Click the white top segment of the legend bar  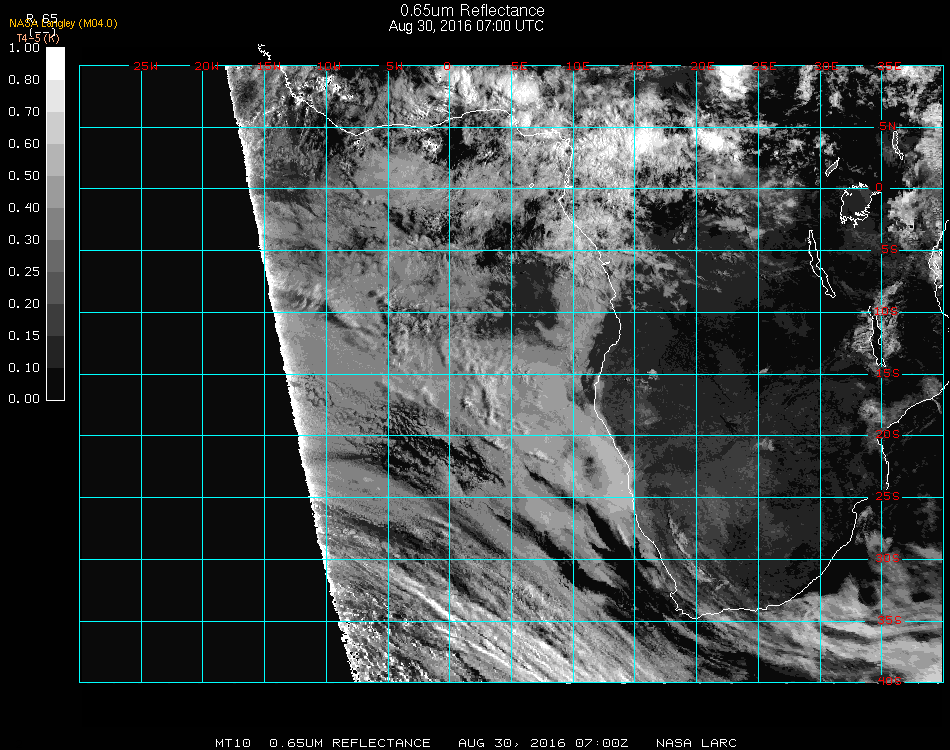pyautogui.click(x=55, y=62)
